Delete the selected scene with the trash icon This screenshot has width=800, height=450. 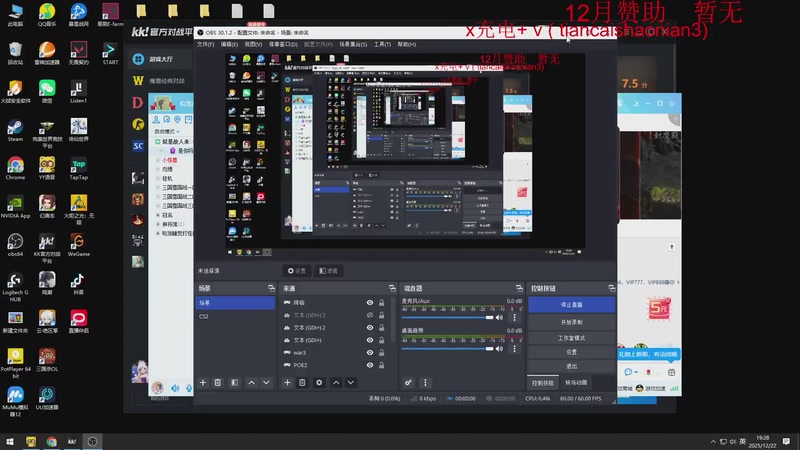[218, 382]
